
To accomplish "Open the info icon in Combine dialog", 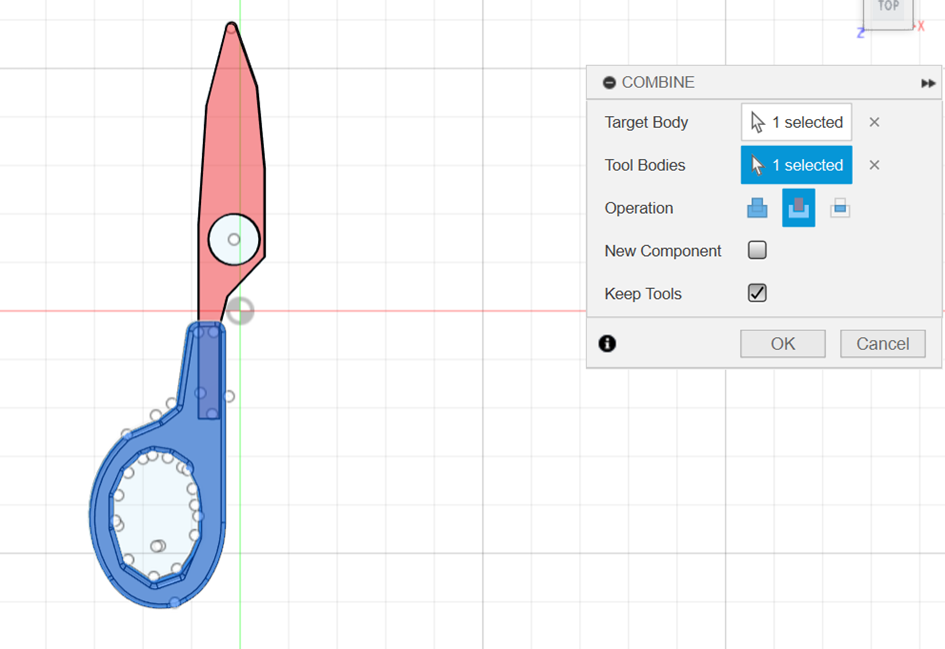I will pyautogui.click(x=607, y=343).
